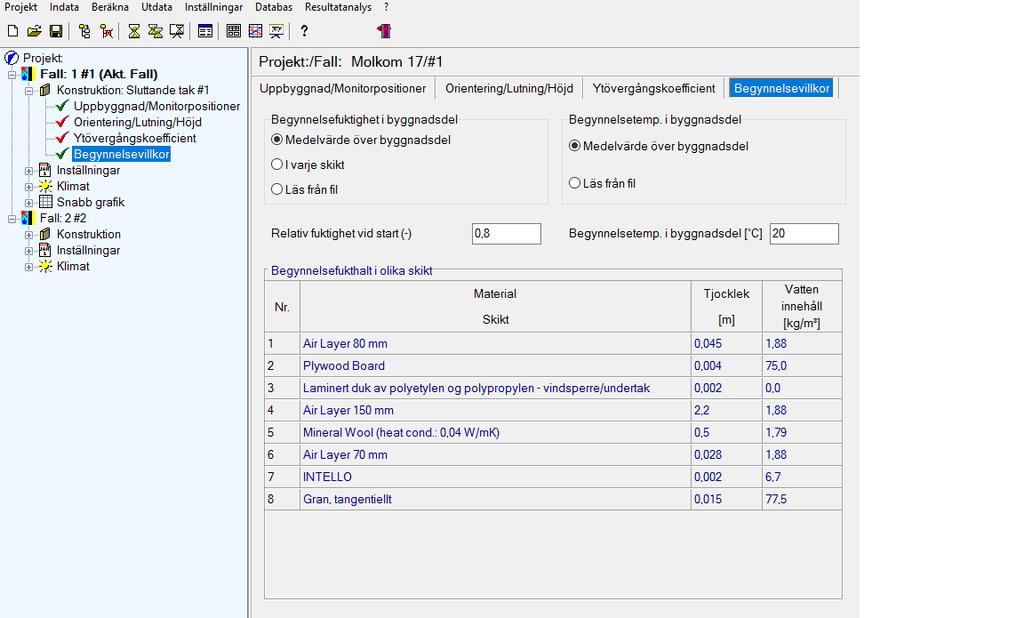Select Läs från fil under Begynnelsefuktighet

(x=277, y=189)
